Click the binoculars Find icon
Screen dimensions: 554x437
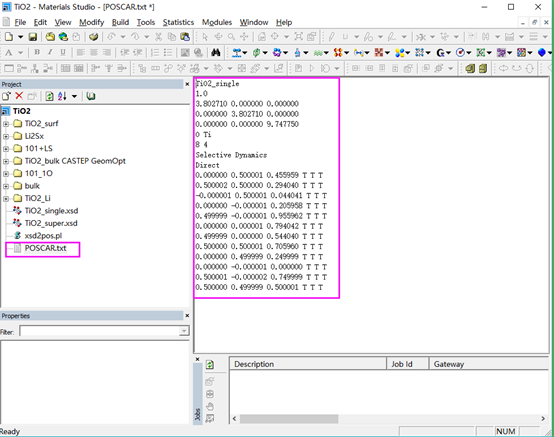point(216,53)
